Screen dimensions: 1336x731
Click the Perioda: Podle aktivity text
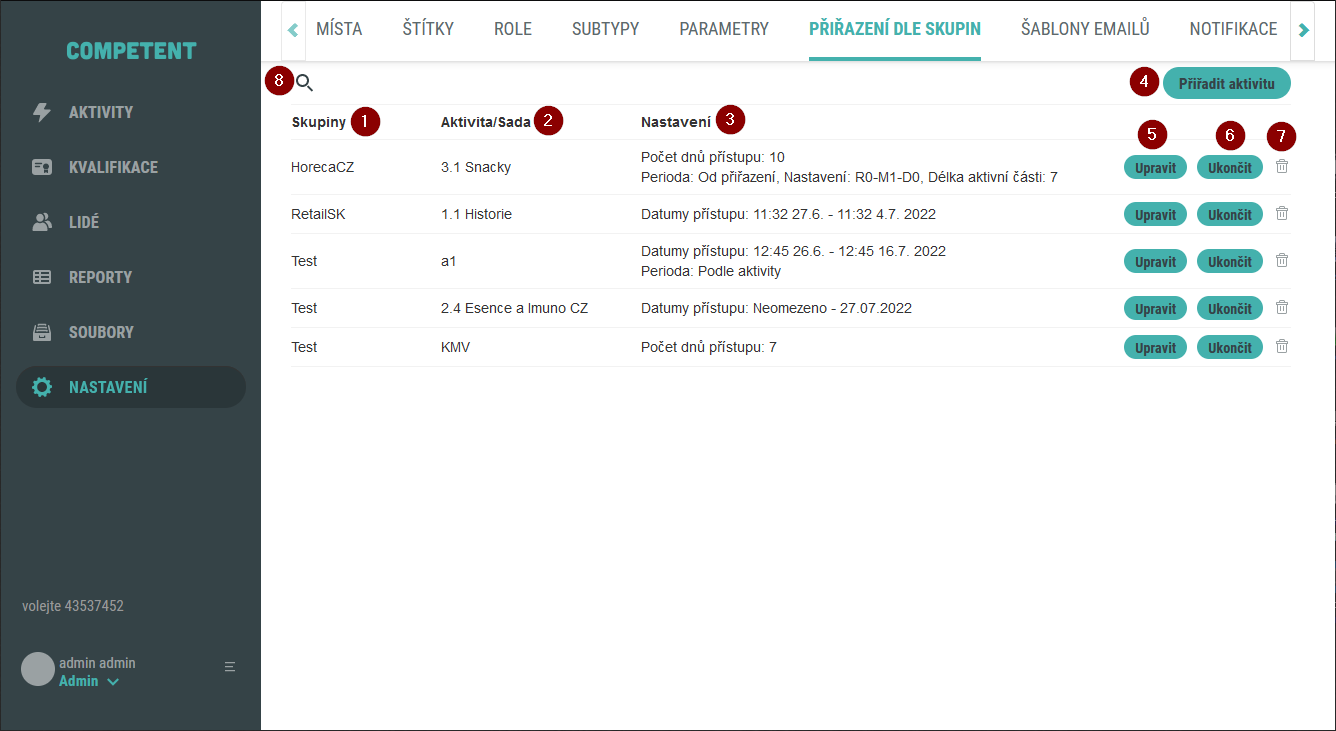pyautogui.click(x=711, y=271)
